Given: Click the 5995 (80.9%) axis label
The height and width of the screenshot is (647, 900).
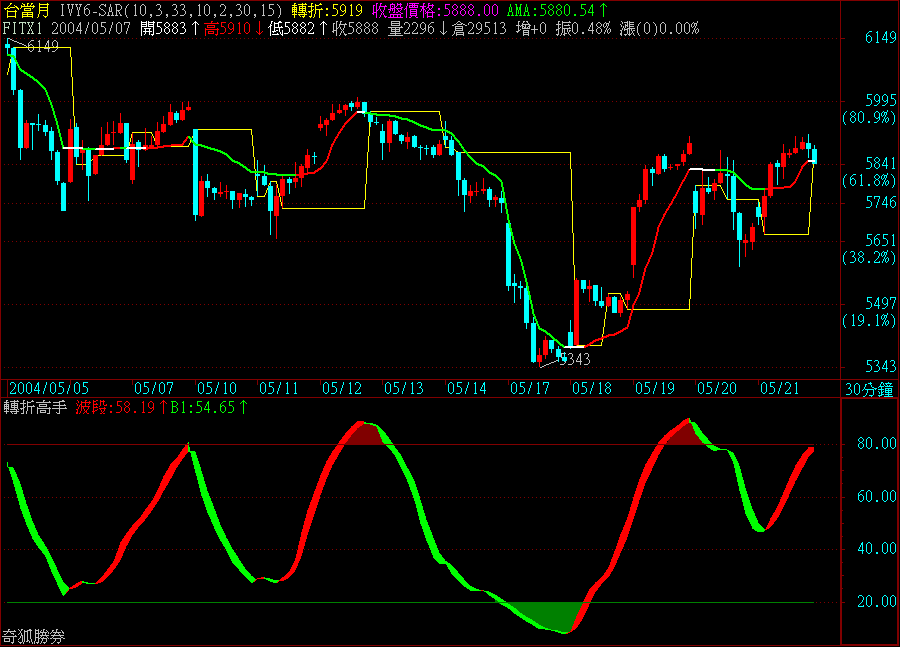Looking at the screenshot, I should (869, 109).
